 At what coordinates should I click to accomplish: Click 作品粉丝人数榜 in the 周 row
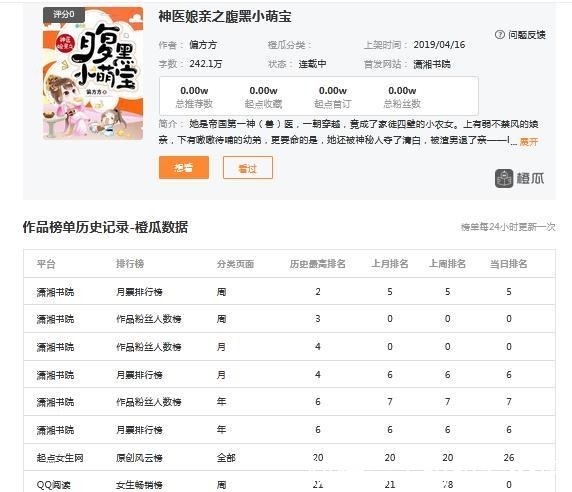[x=148, y=319]
